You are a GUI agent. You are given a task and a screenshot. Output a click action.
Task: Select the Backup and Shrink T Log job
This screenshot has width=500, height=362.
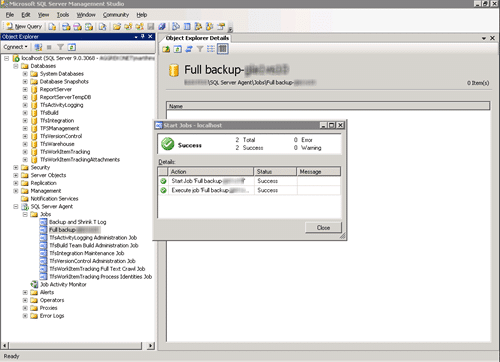pyautogui.click(x=78, y=222)
